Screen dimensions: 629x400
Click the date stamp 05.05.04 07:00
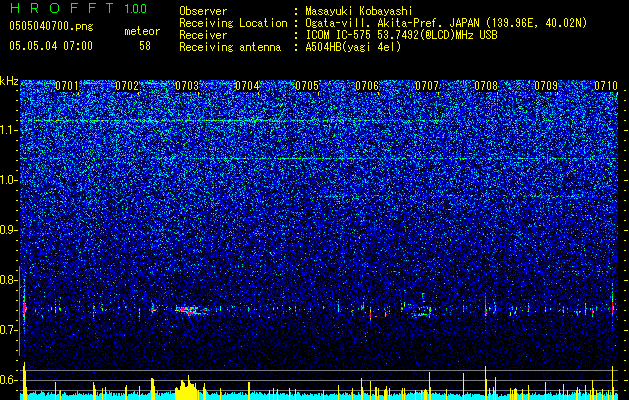[51, 46]
